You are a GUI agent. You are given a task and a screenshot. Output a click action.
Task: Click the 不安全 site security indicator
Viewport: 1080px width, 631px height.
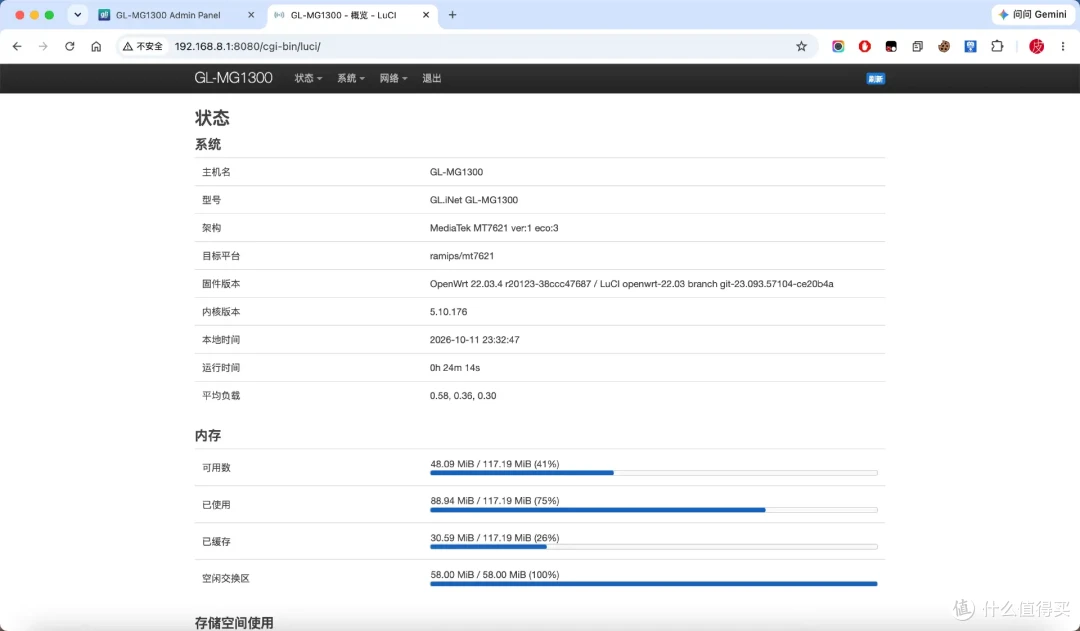point(143,46)
